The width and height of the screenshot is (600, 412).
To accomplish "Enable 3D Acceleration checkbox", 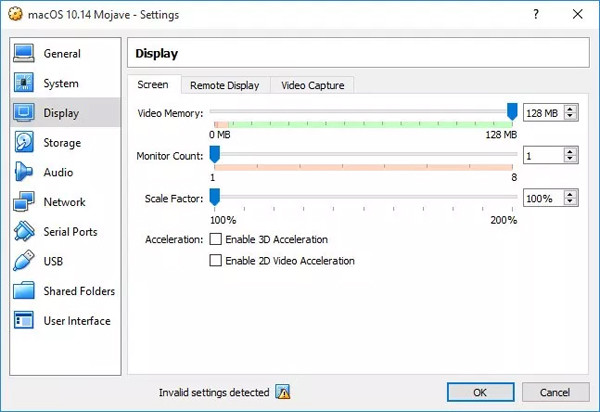I will 215,240.
